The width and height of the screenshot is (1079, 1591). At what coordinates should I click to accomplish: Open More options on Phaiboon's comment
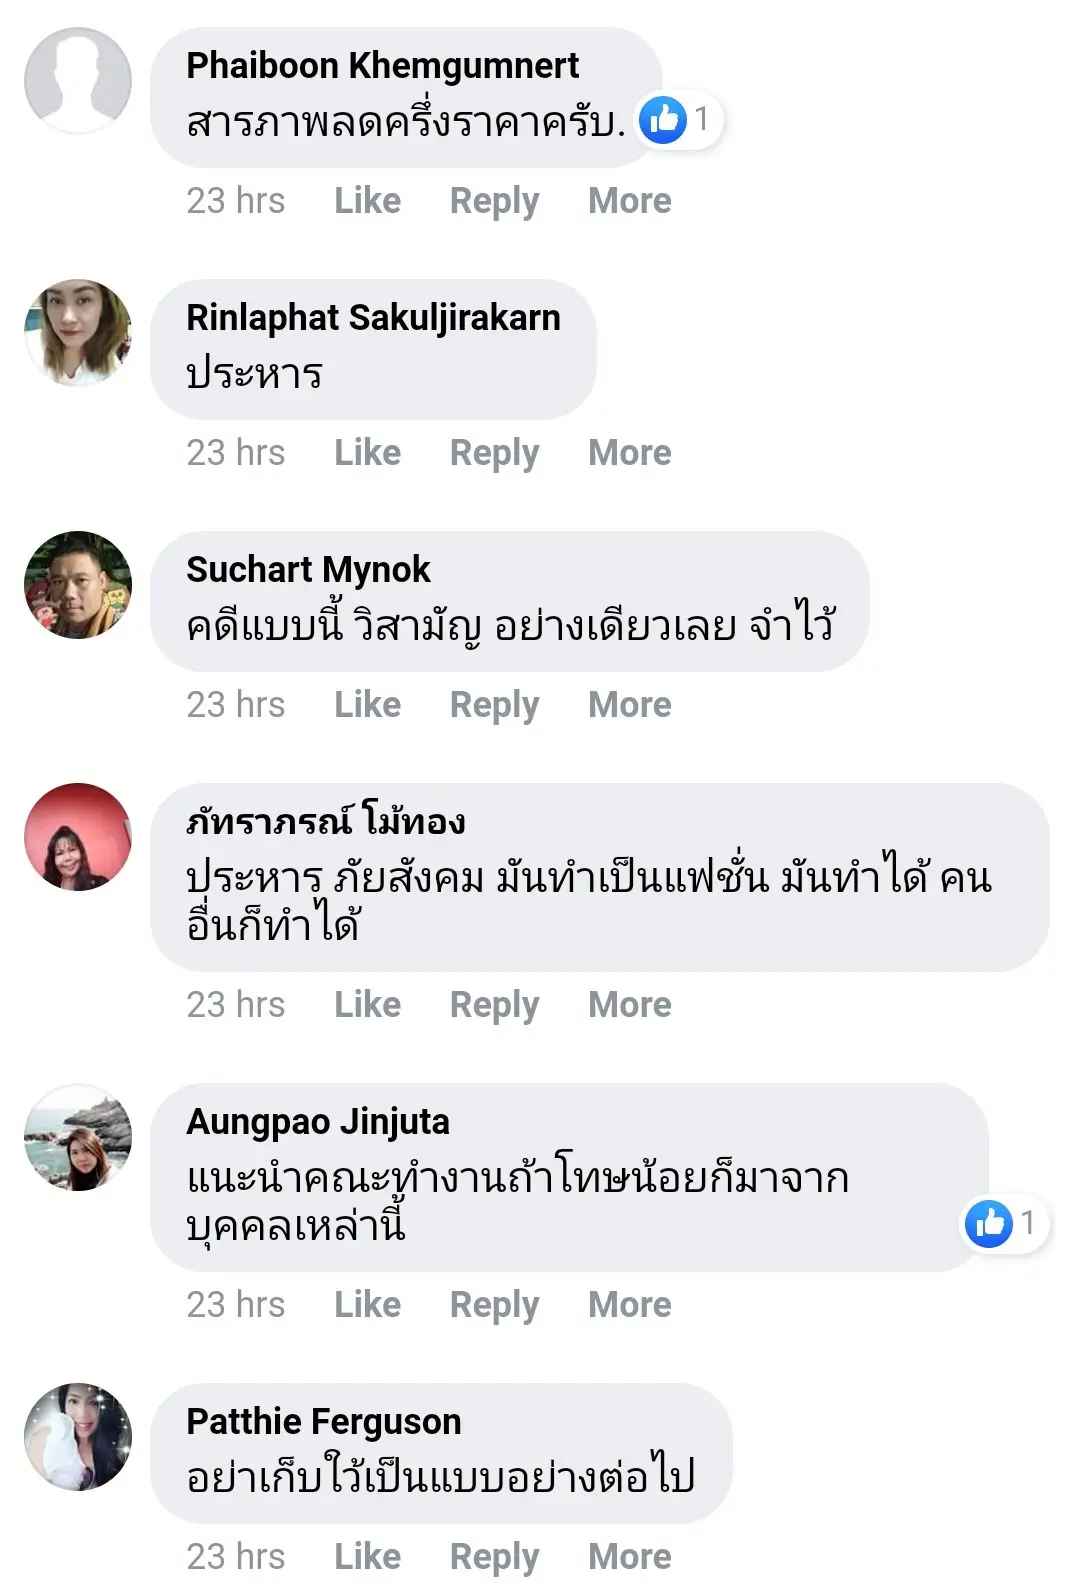pos(629,201)
